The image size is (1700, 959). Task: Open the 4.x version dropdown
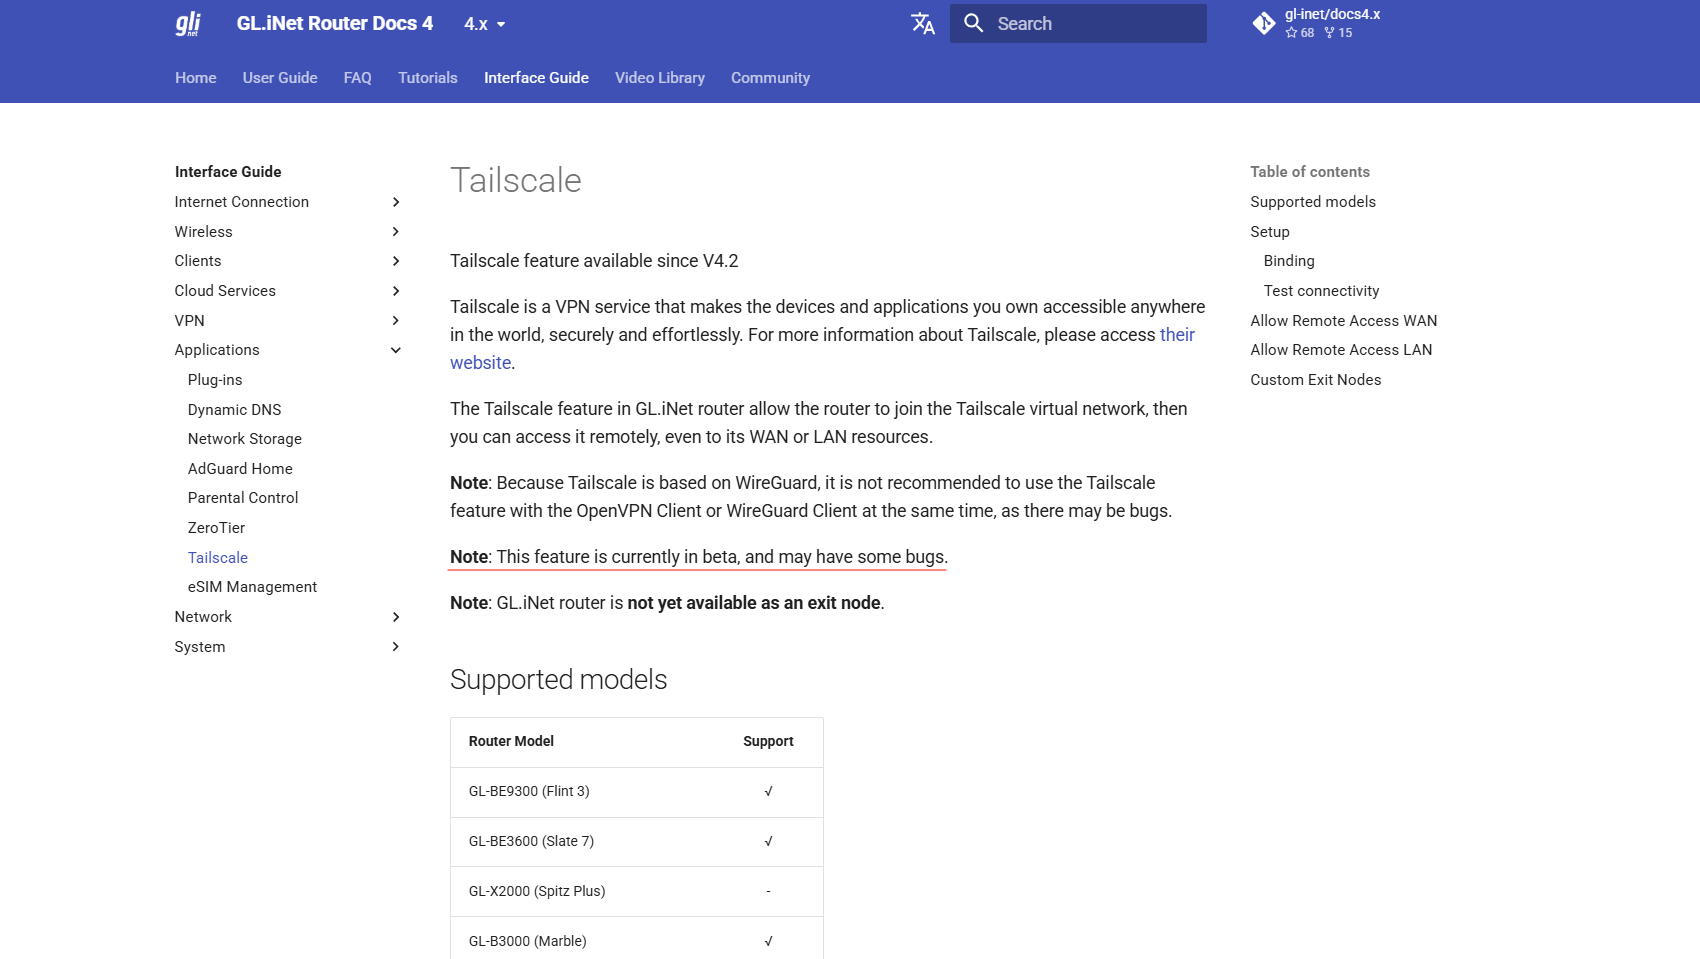coord(485,24)
